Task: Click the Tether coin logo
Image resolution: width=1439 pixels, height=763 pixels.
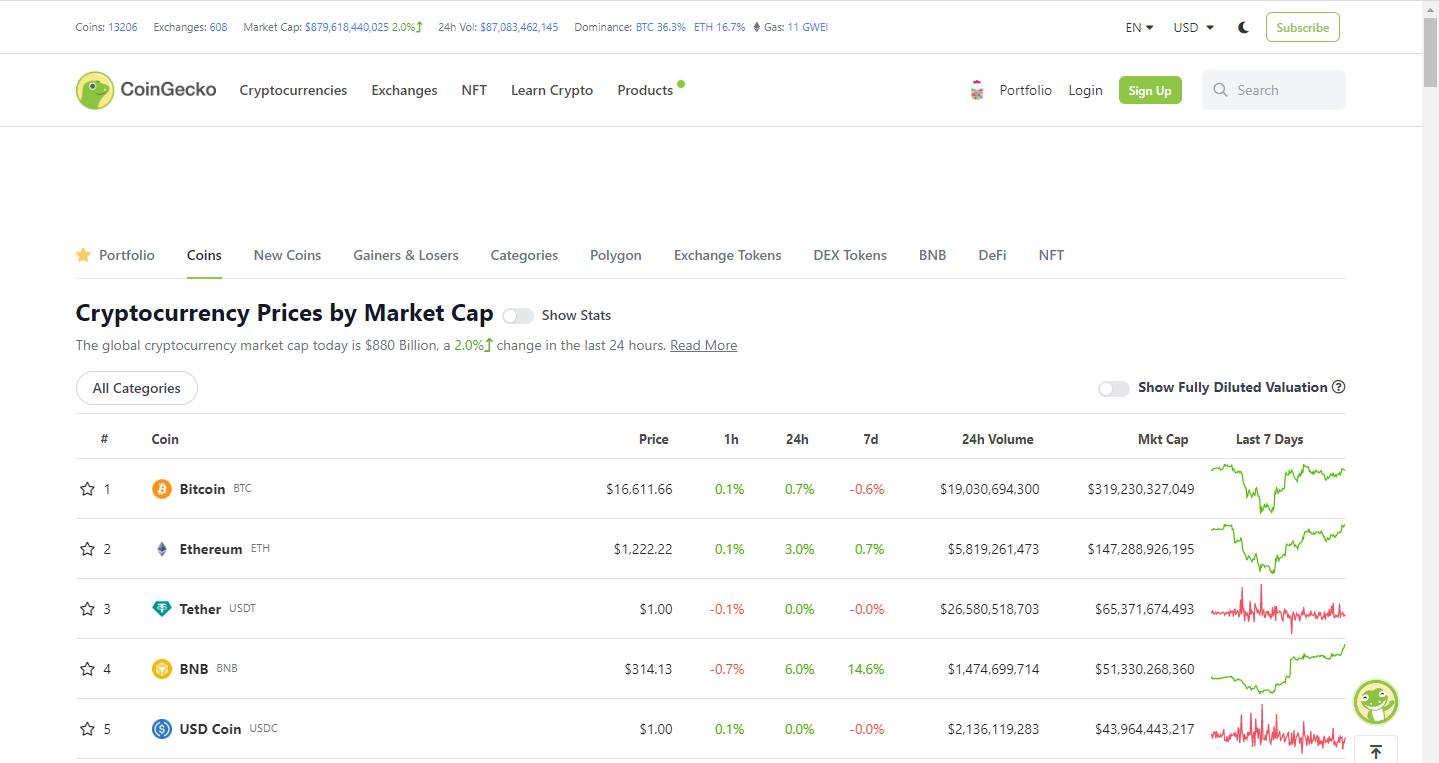Action: coord(162,609)
